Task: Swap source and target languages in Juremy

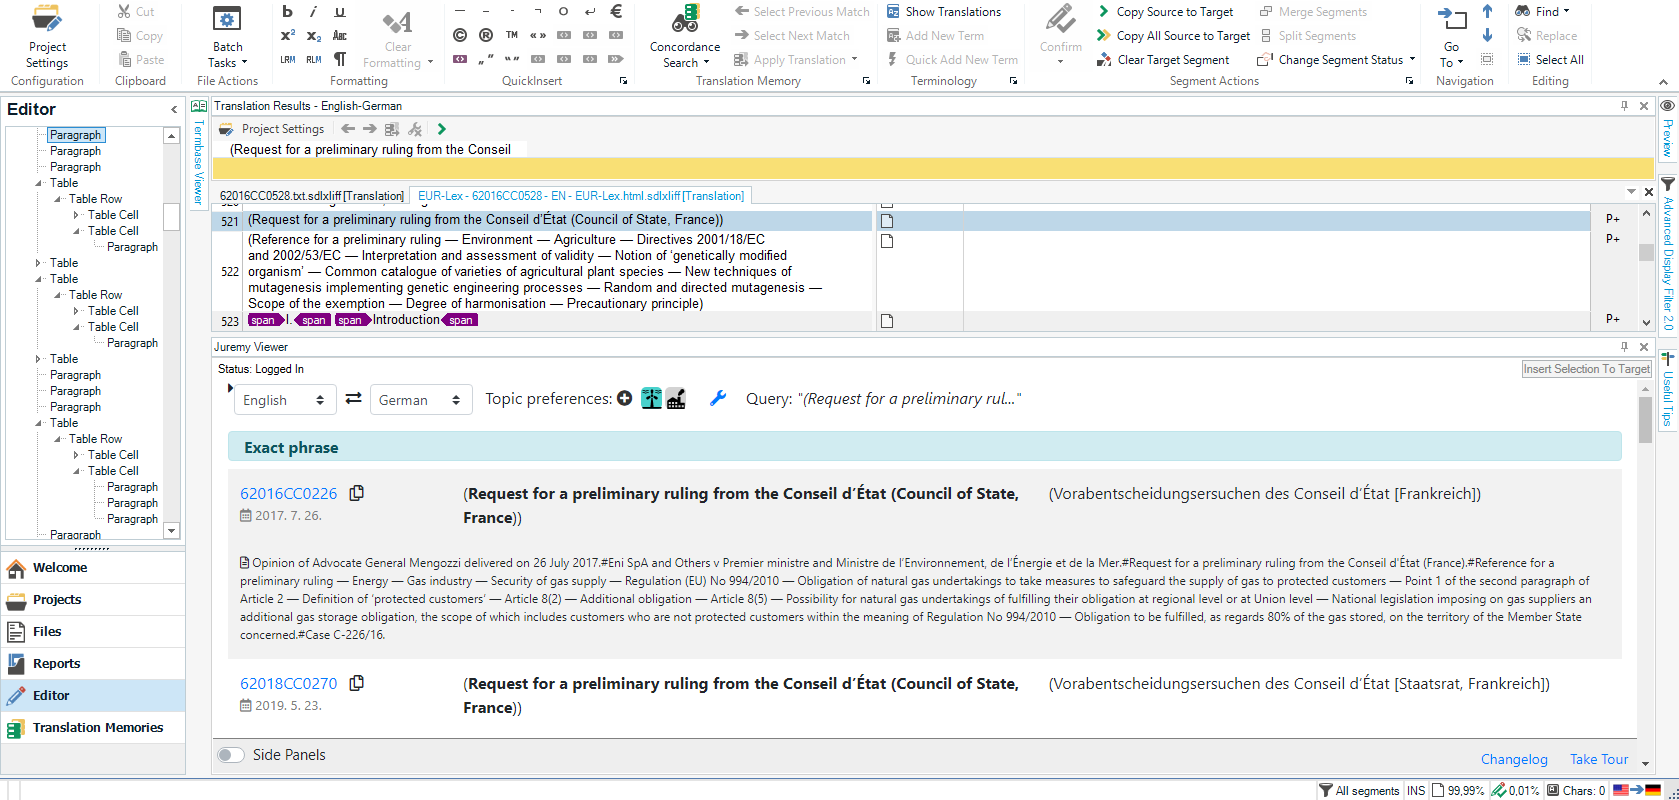Action: tap(353, 398)
